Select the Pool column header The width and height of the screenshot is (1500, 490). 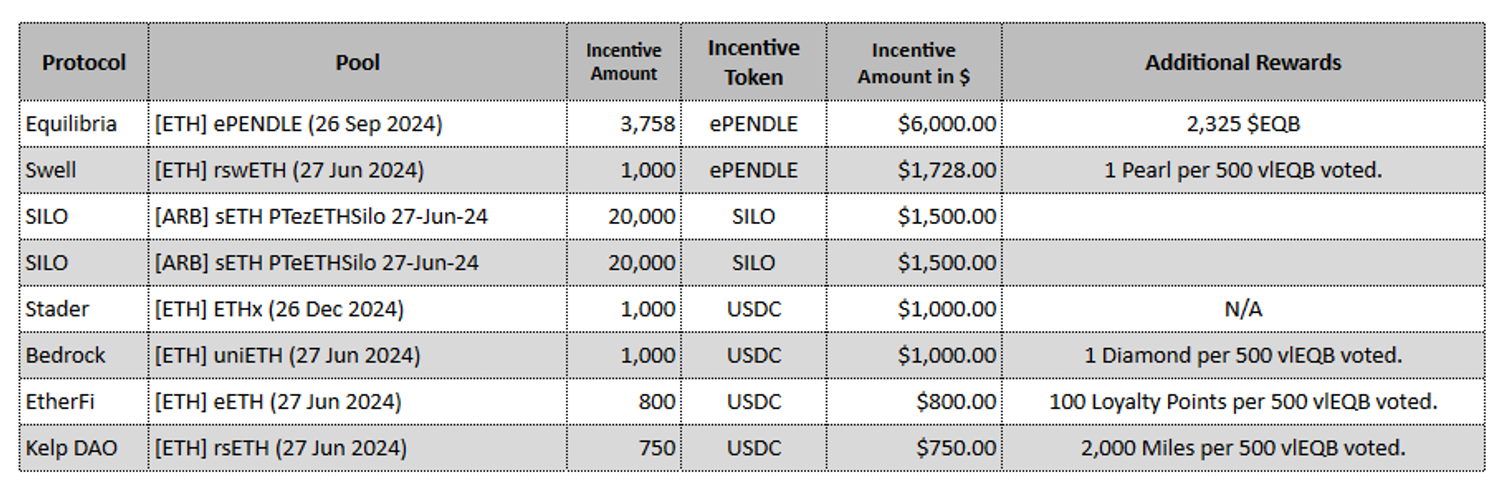pyautogui.click(x=357, y=62)
